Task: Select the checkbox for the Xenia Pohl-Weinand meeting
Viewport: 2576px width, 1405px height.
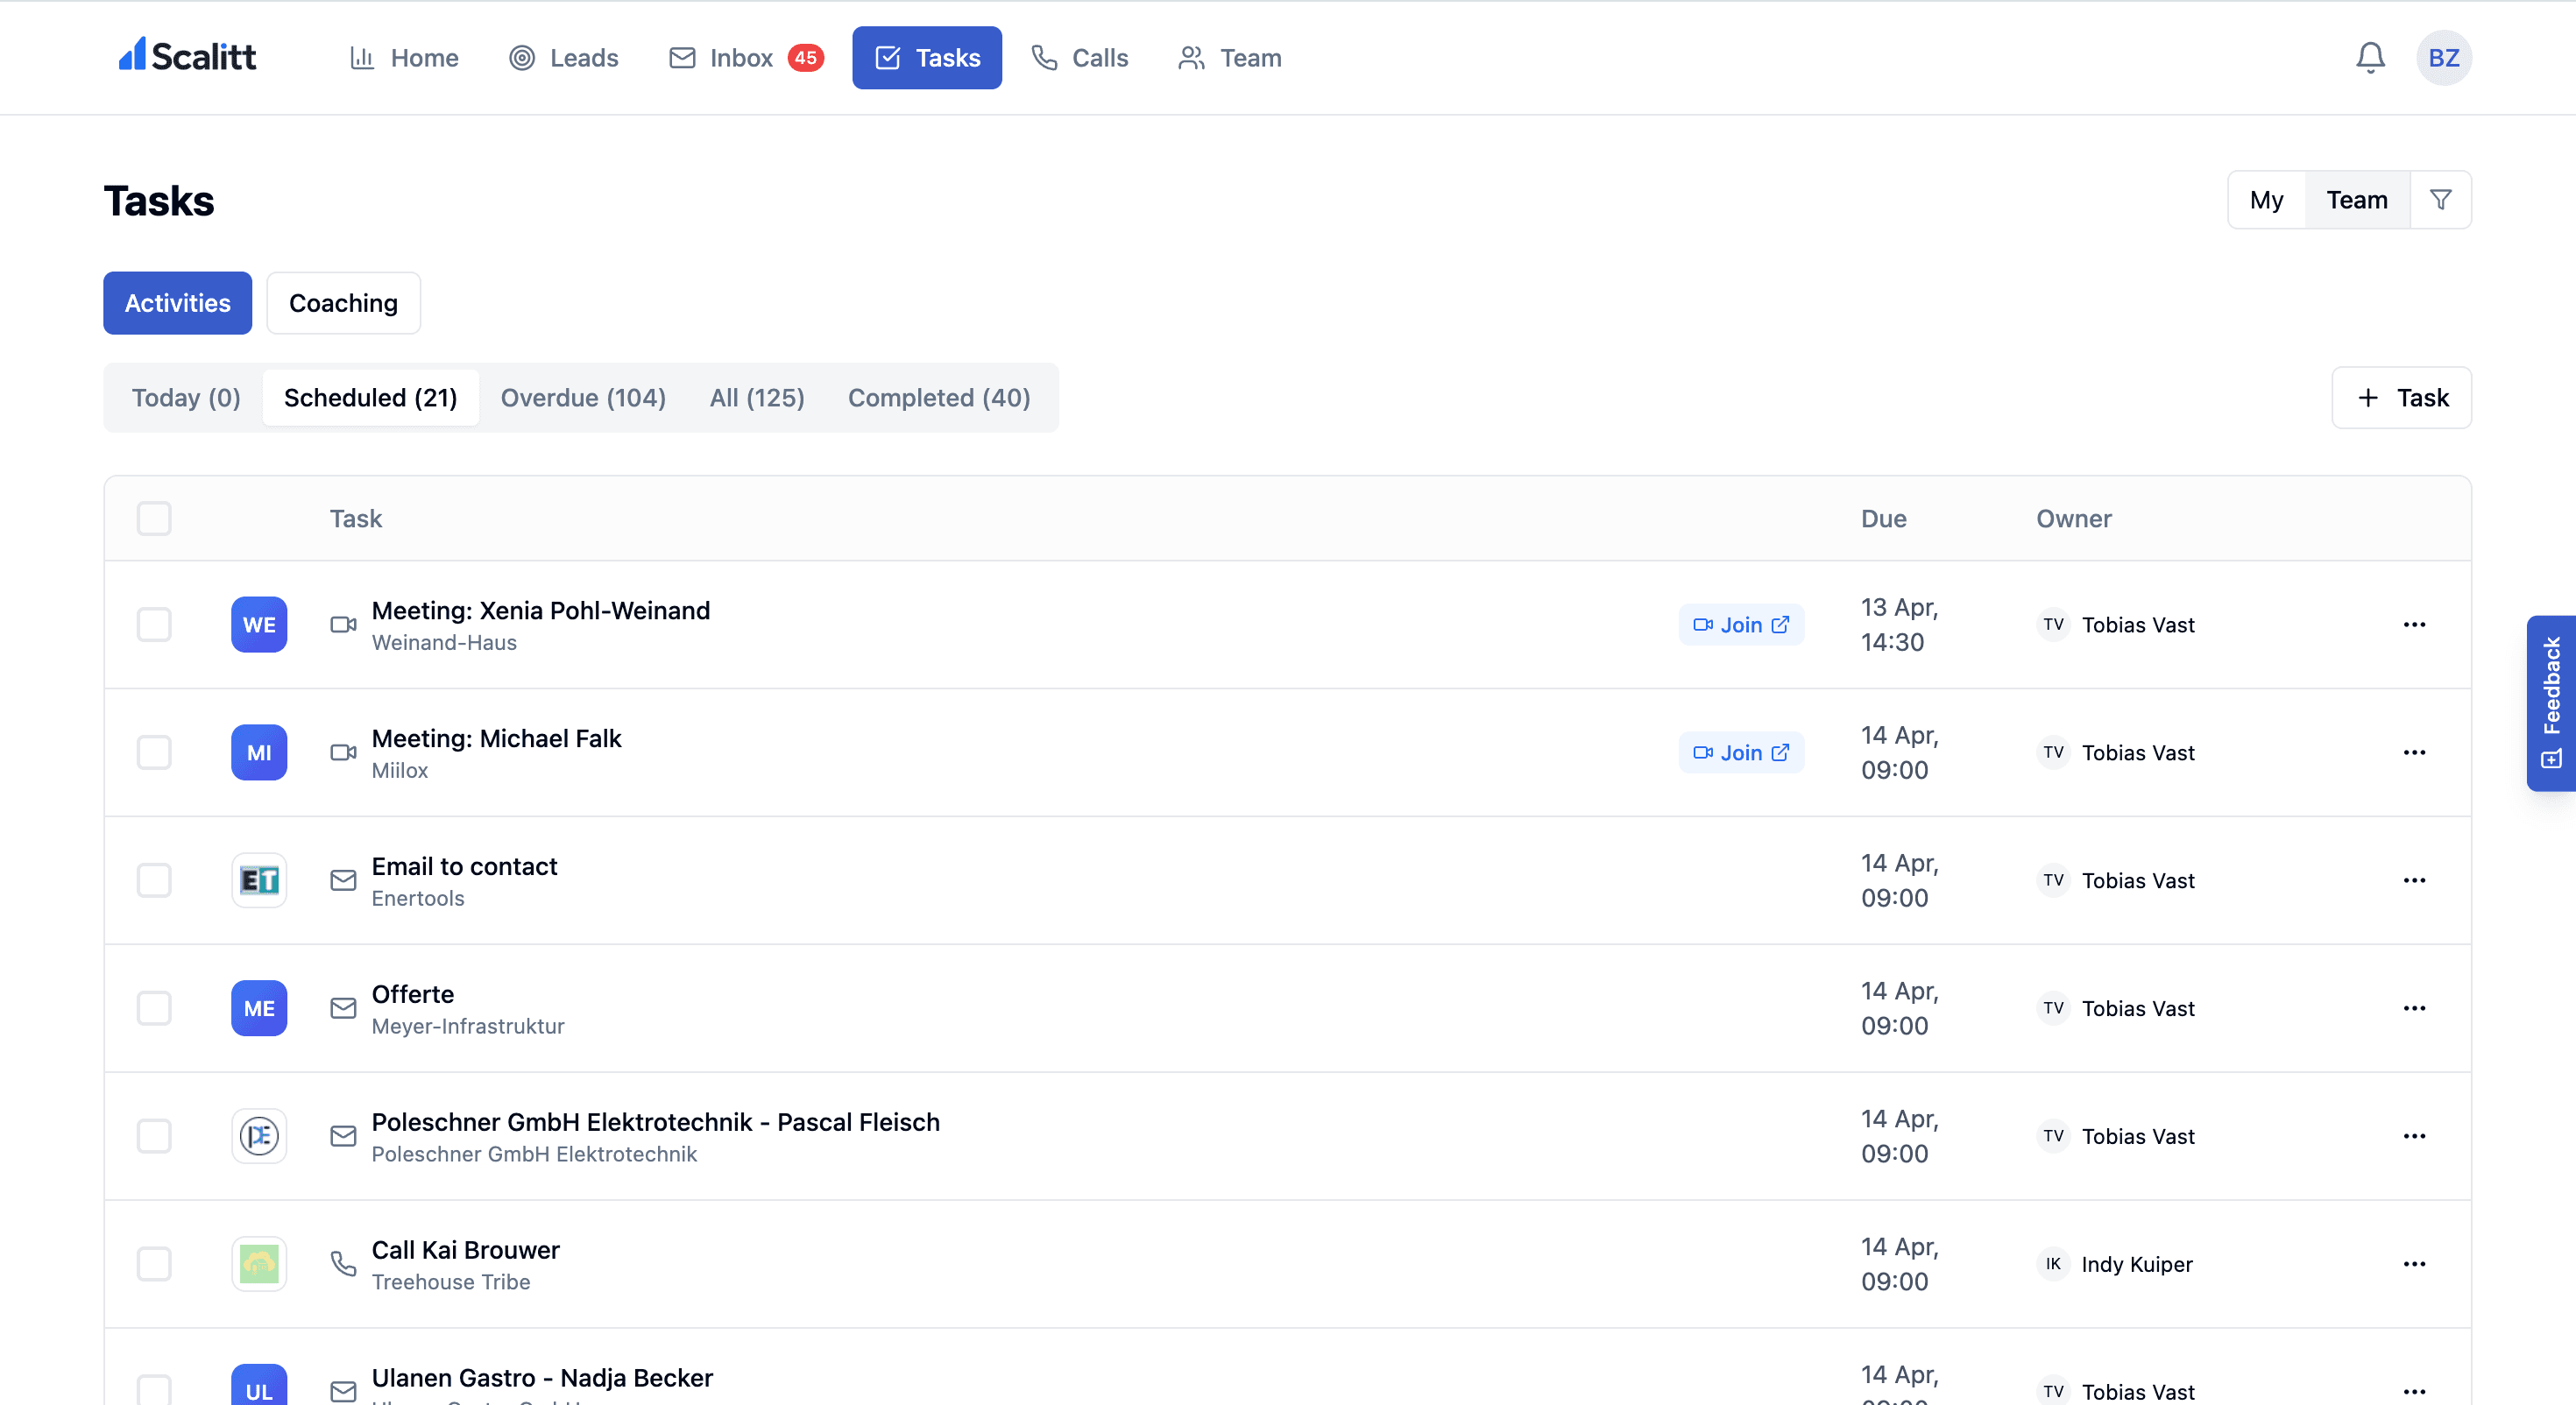Action: 154,624
